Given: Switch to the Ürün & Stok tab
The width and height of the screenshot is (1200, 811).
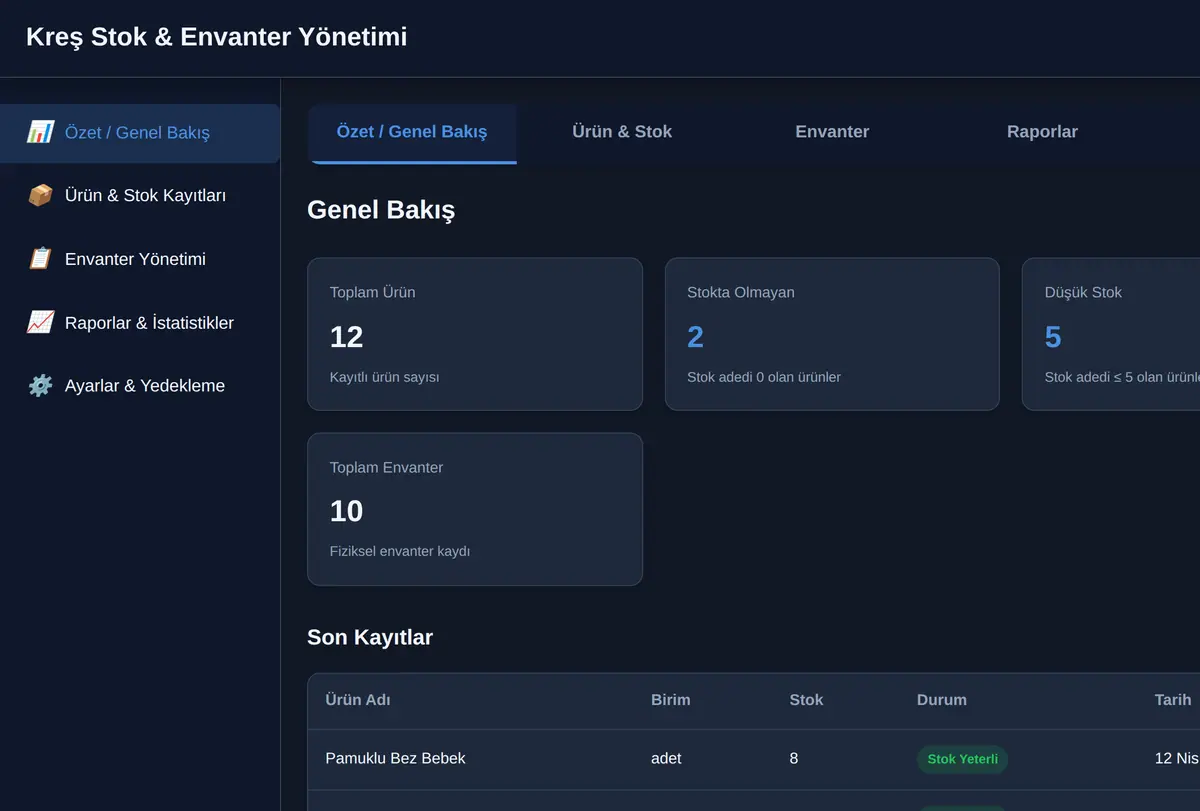Looking at the screenshot, I should pos(622,132).
